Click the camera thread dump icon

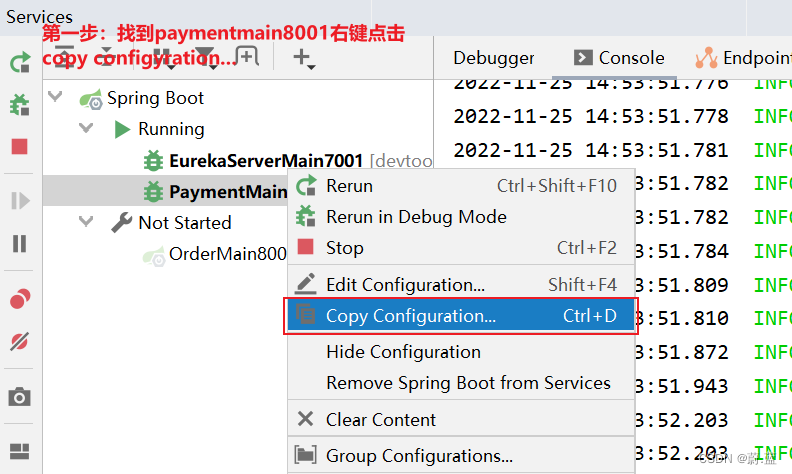click(20, 397)
